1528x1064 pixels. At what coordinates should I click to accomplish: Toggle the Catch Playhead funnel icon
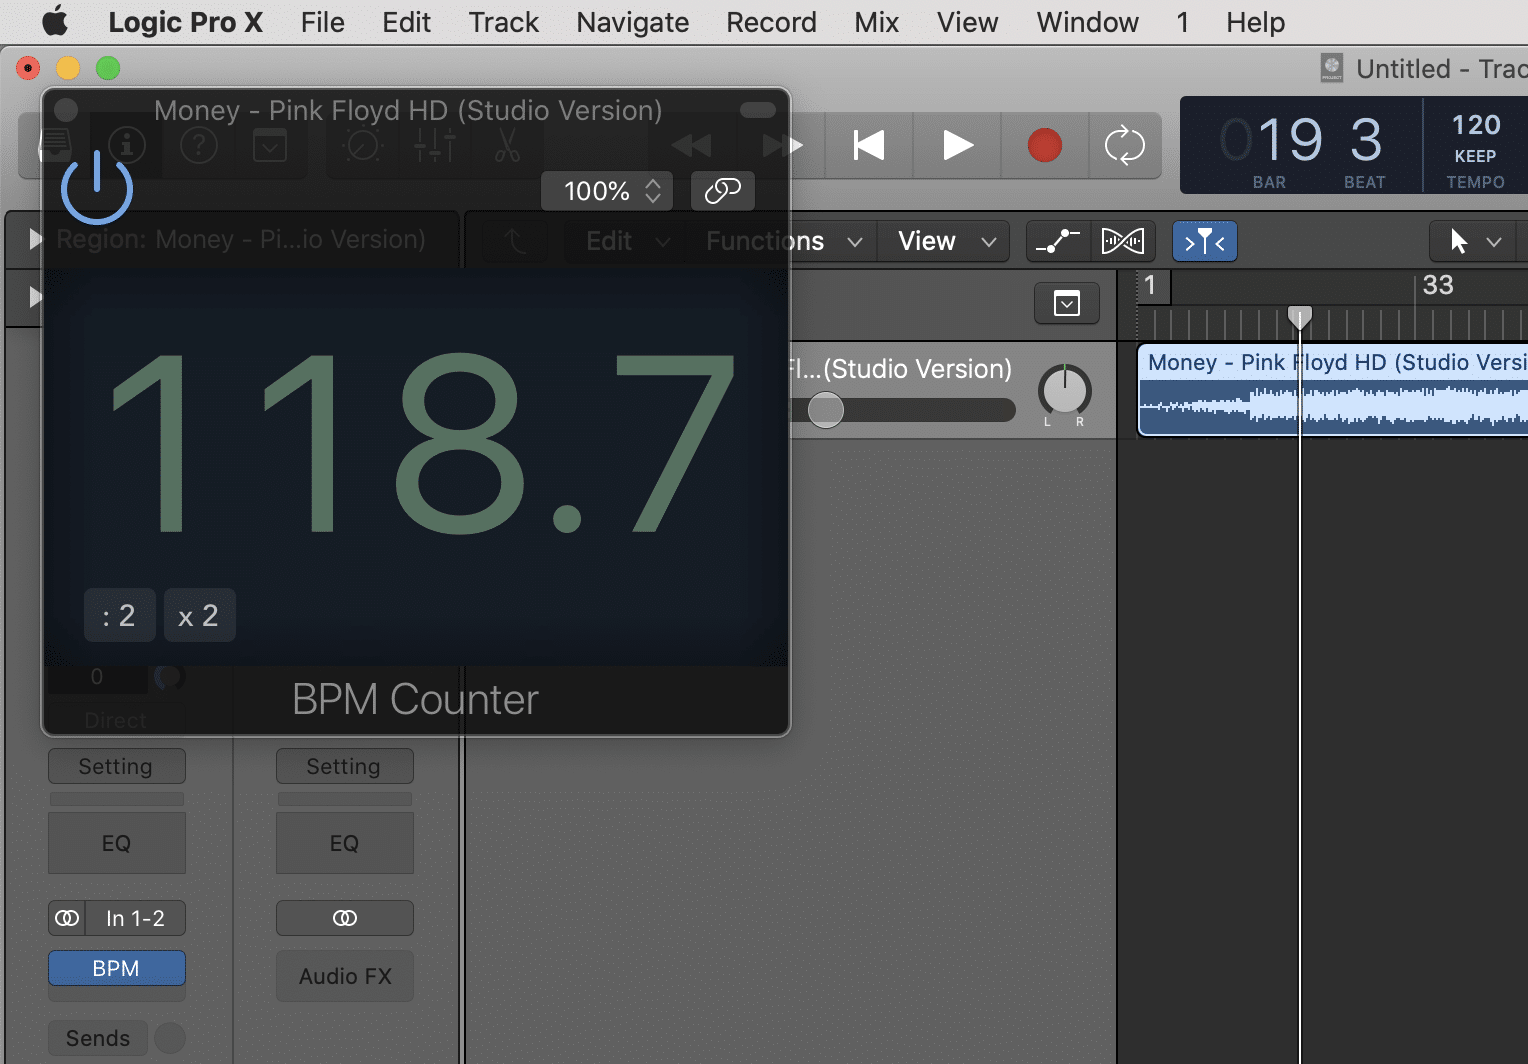[1204, 241]
